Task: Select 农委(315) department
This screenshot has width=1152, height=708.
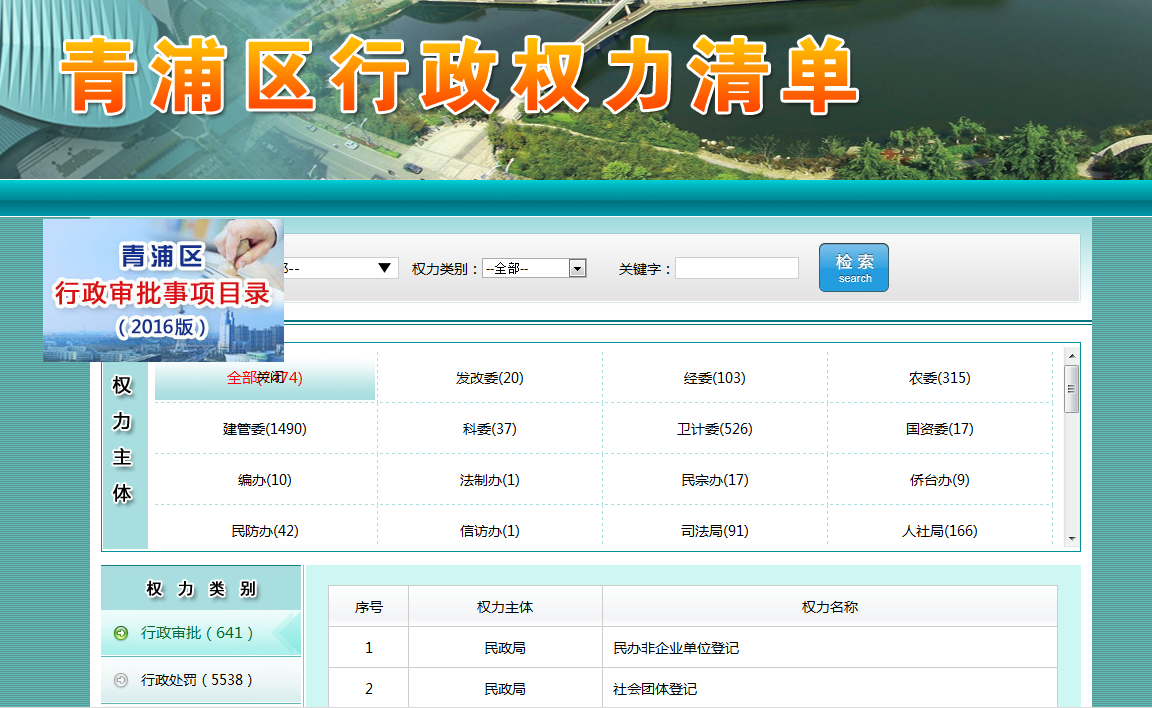Action: (940, 377)
